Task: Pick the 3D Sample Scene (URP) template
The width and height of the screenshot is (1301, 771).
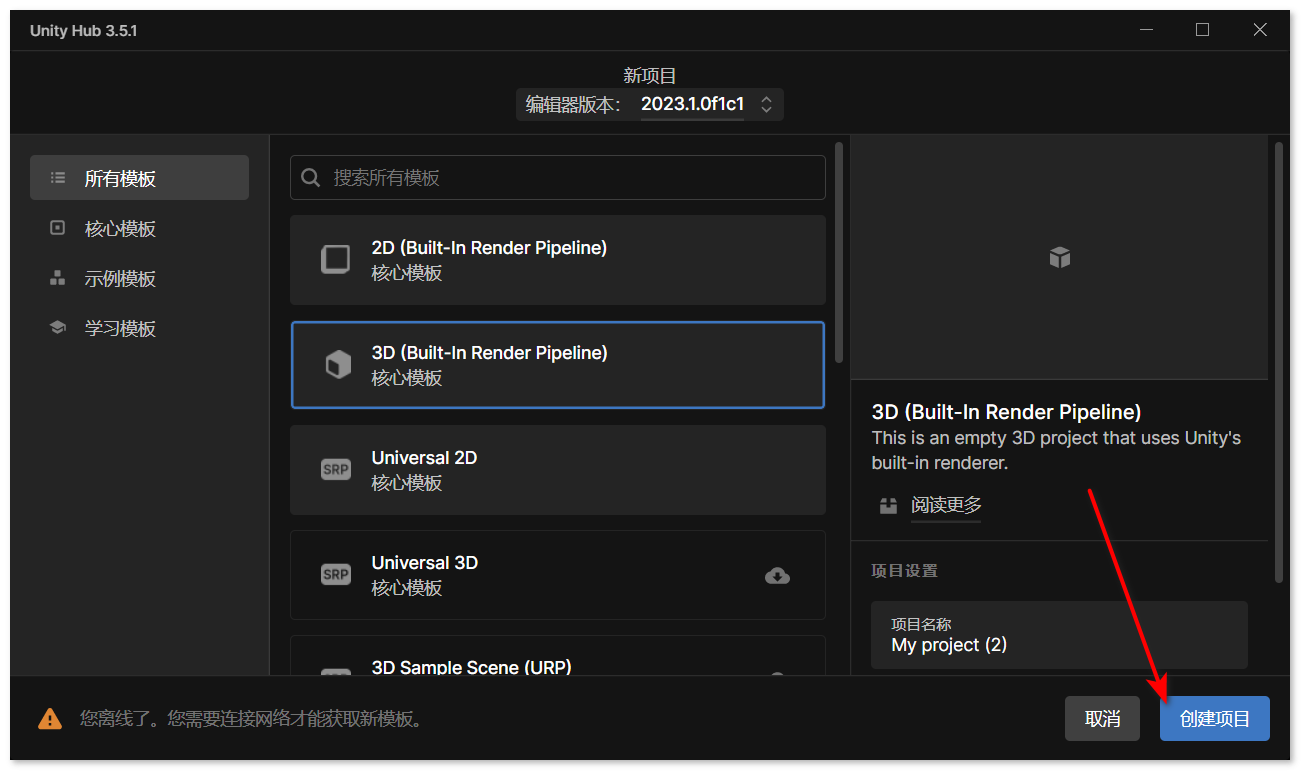Action: (558, 656)
